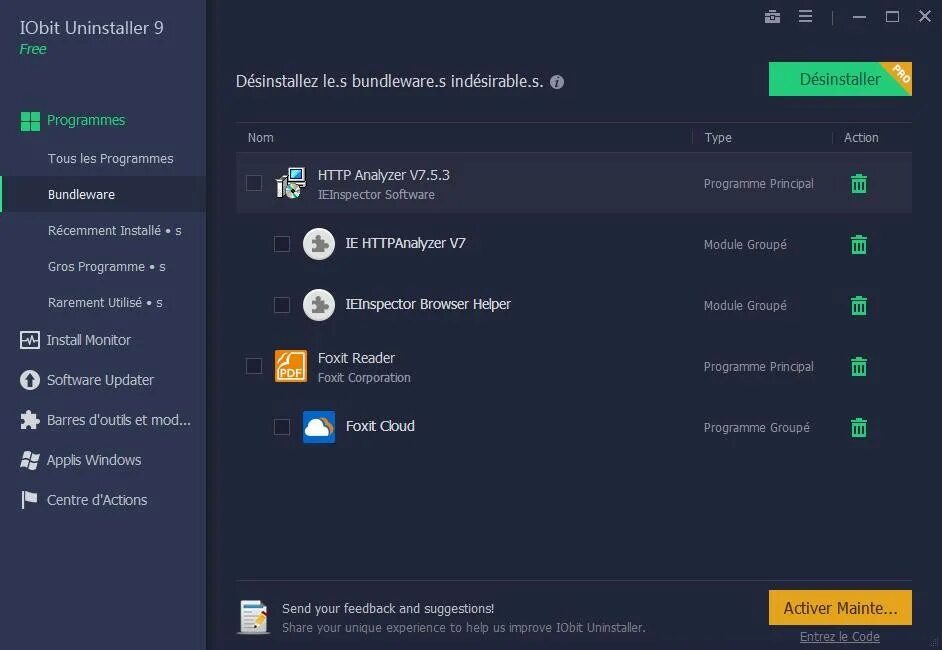942x650 pixels.
Task: Open the hamburger menu icon
Action: point(806,16)
